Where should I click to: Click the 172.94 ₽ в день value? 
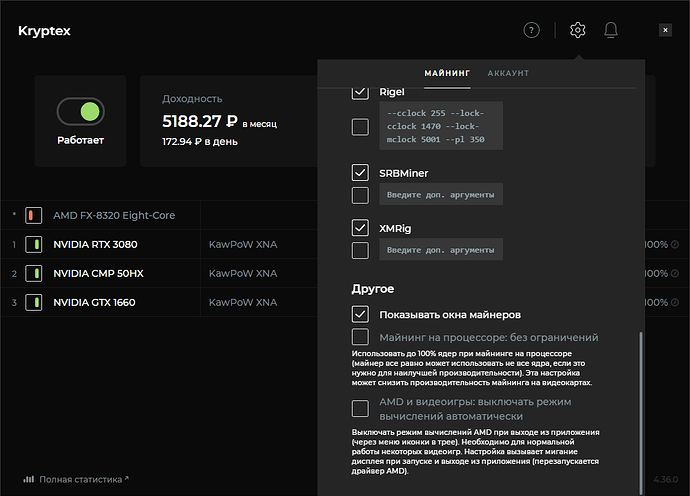(x=200, y=142)
